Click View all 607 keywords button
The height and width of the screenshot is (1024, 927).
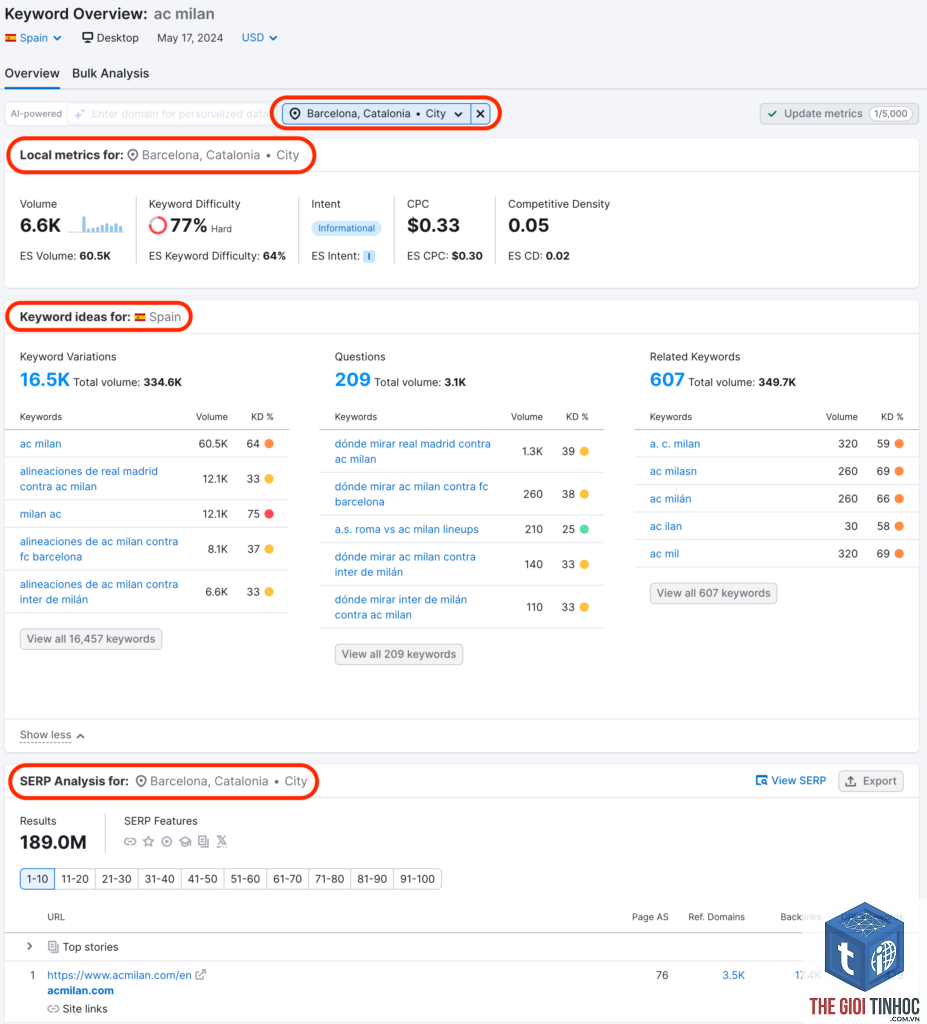[x=713, y=593]
